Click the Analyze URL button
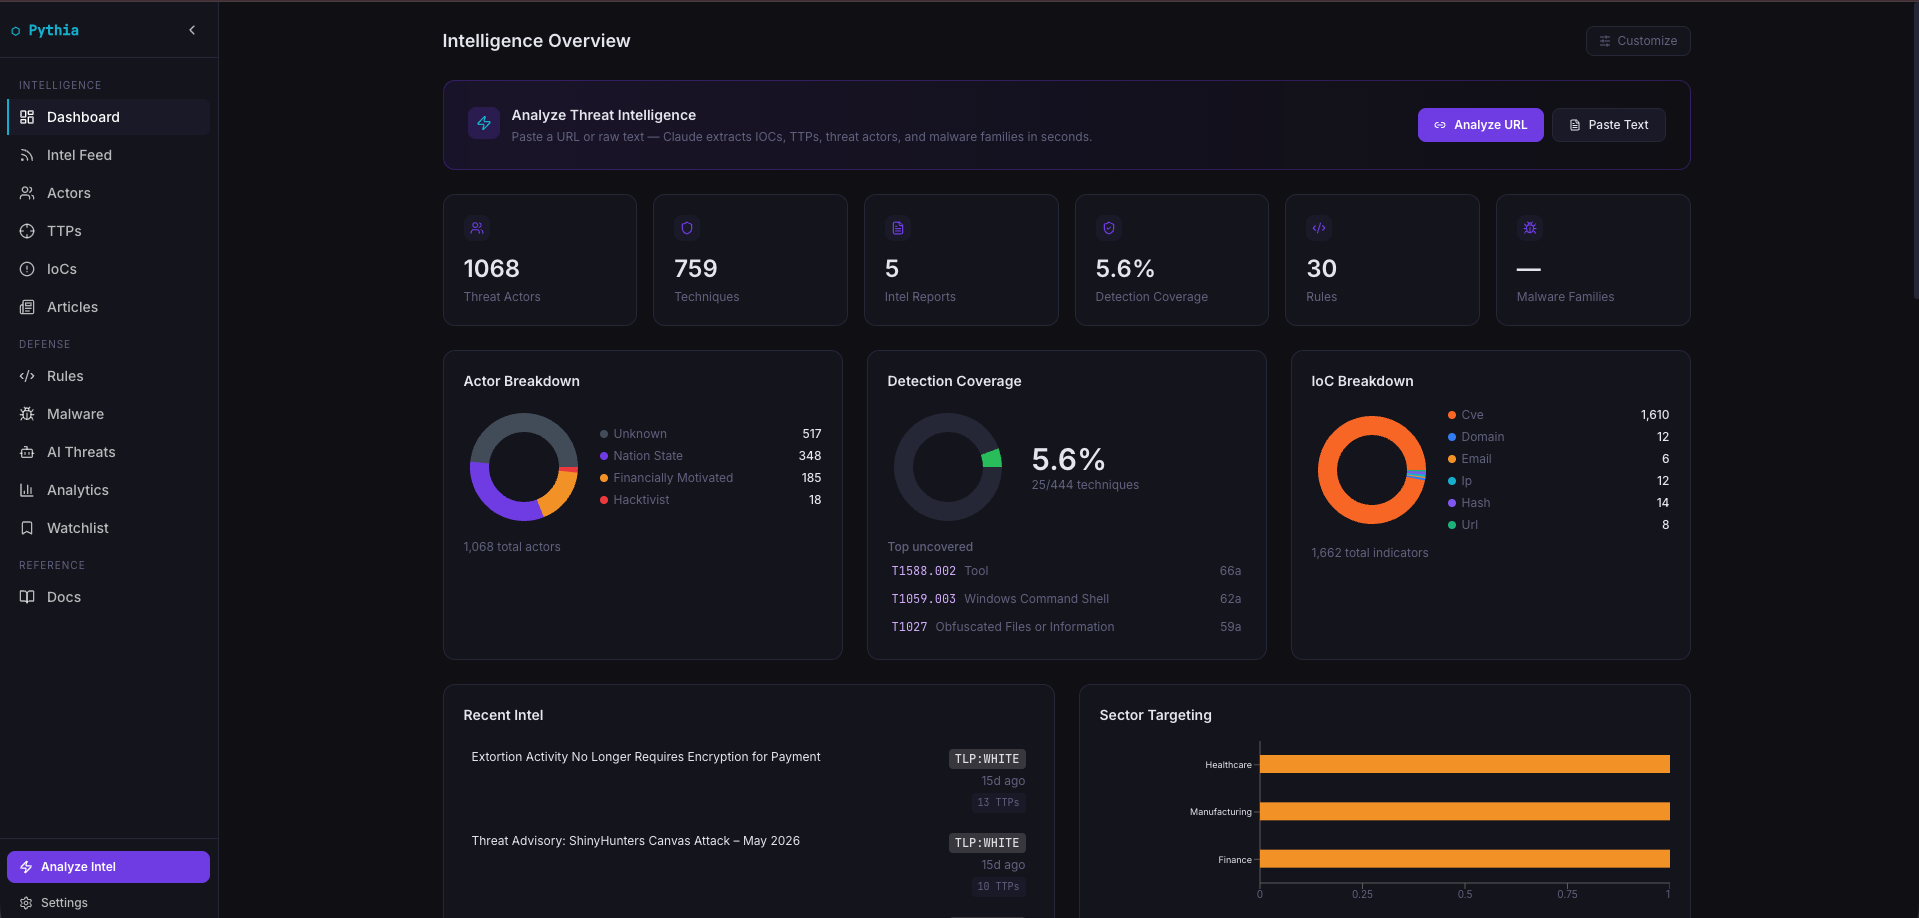 click(1480, 125)
